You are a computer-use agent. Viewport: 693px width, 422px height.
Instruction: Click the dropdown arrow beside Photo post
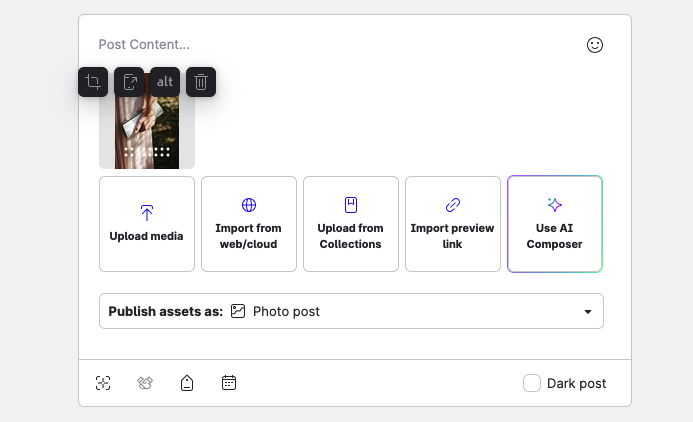tap(588, 312)
